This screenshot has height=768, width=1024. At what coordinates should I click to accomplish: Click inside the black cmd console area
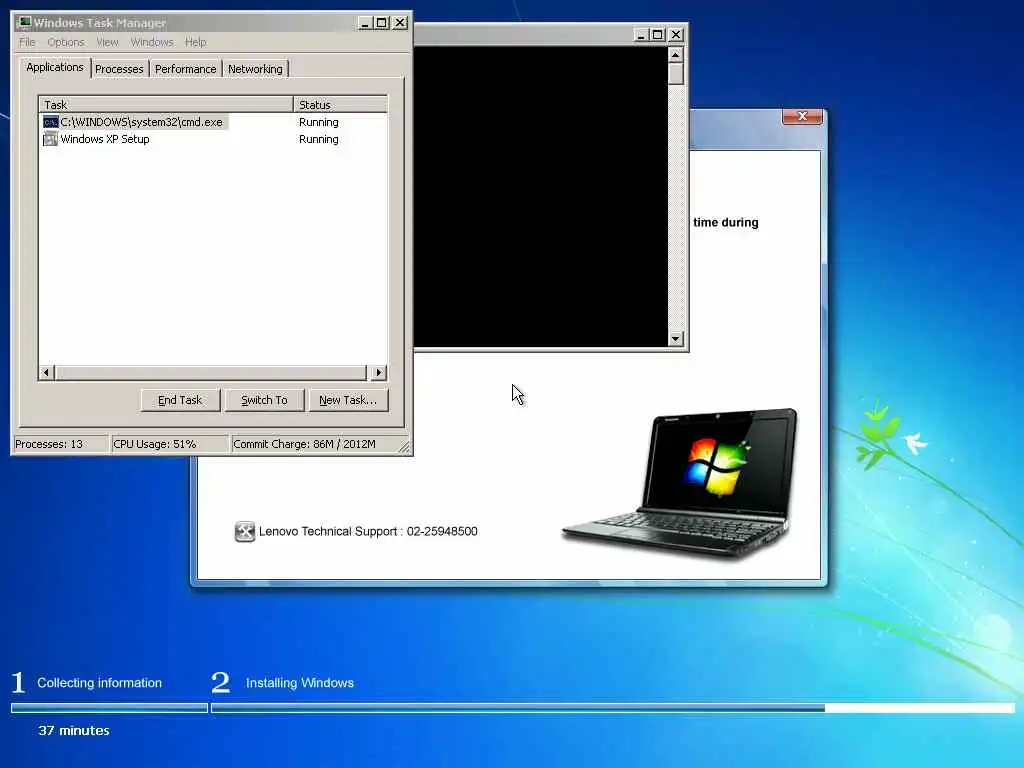point(541,196)
